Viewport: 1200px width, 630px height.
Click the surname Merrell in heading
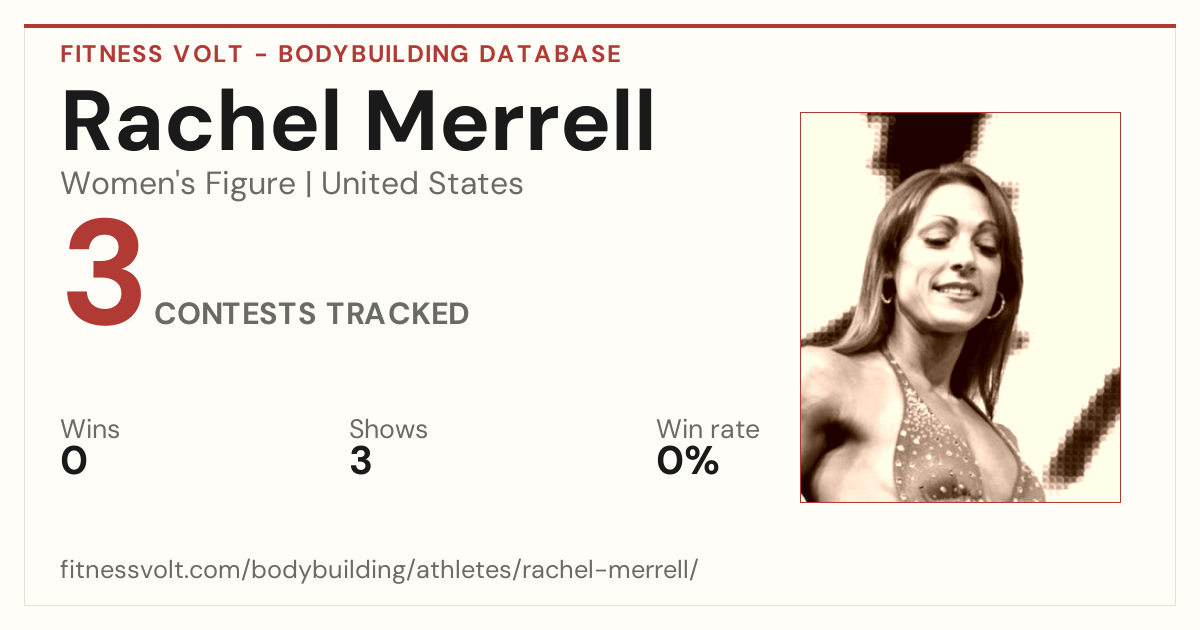pos(510,121)
